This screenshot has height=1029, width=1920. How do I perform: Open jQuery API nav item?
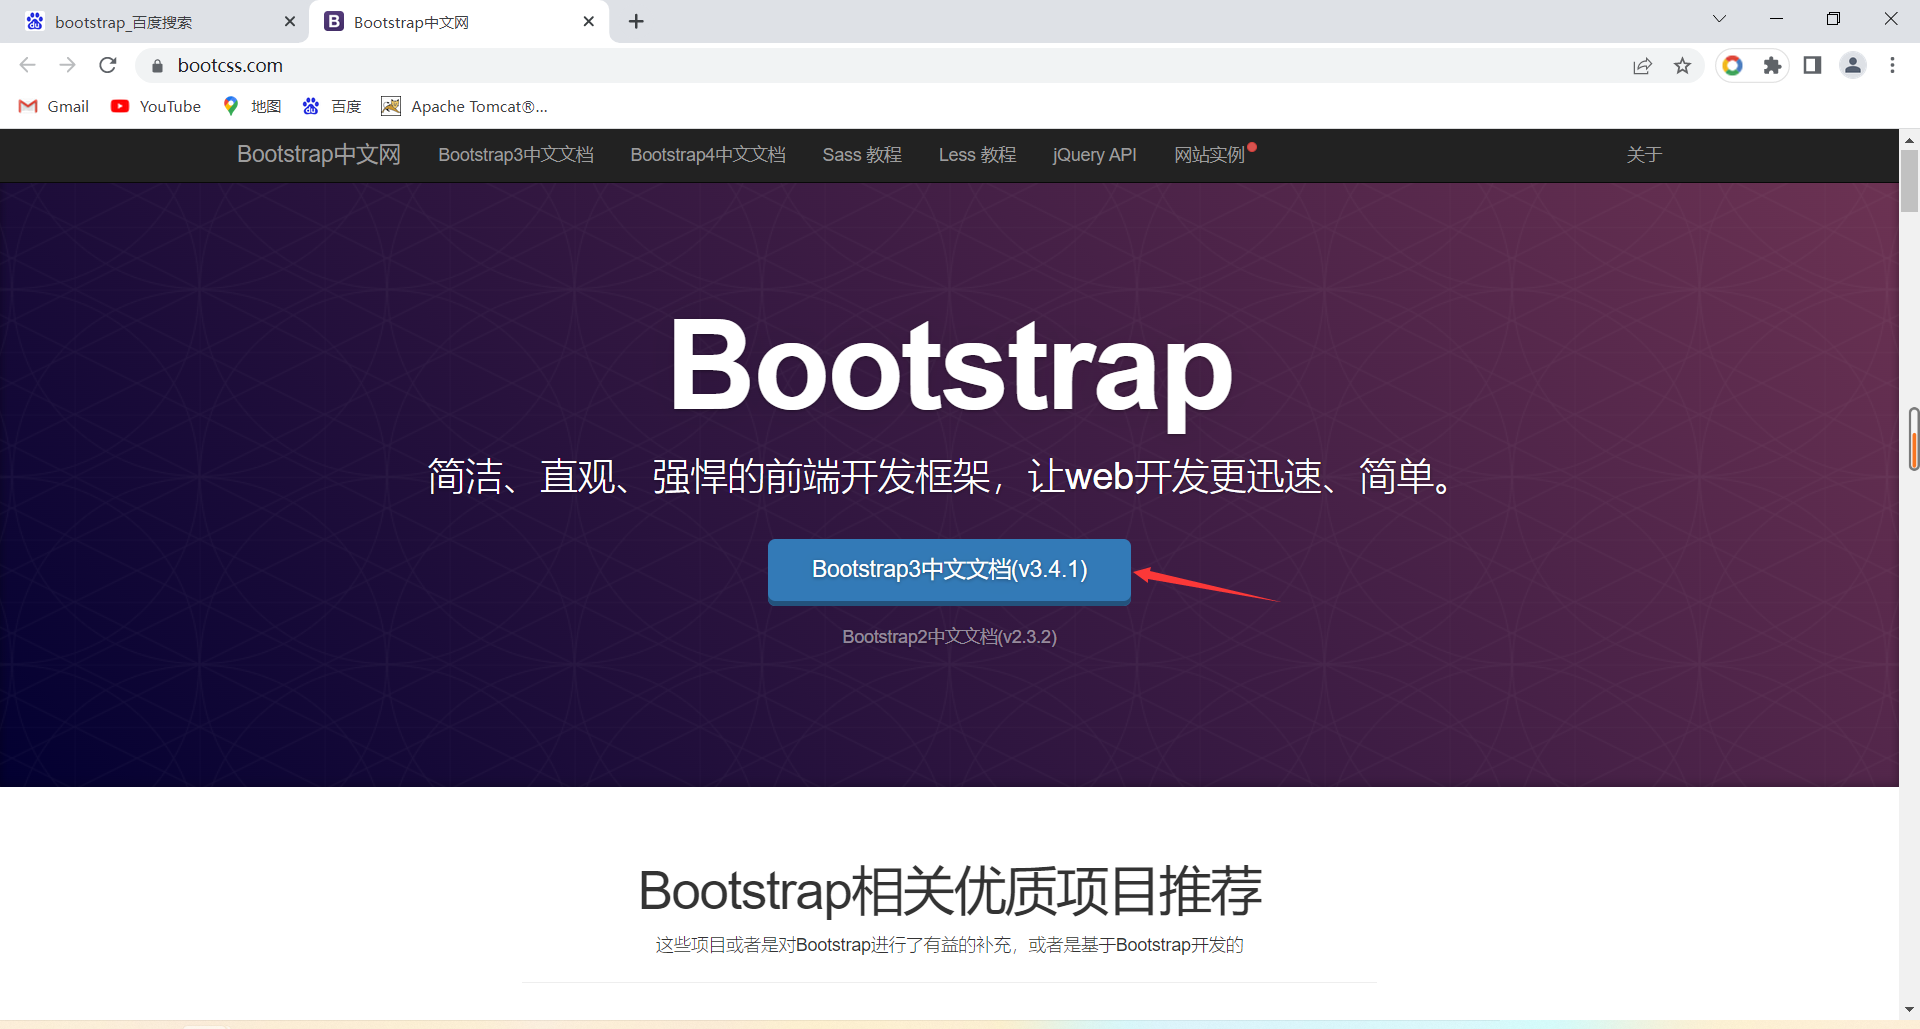click(x=1095, y=155)
